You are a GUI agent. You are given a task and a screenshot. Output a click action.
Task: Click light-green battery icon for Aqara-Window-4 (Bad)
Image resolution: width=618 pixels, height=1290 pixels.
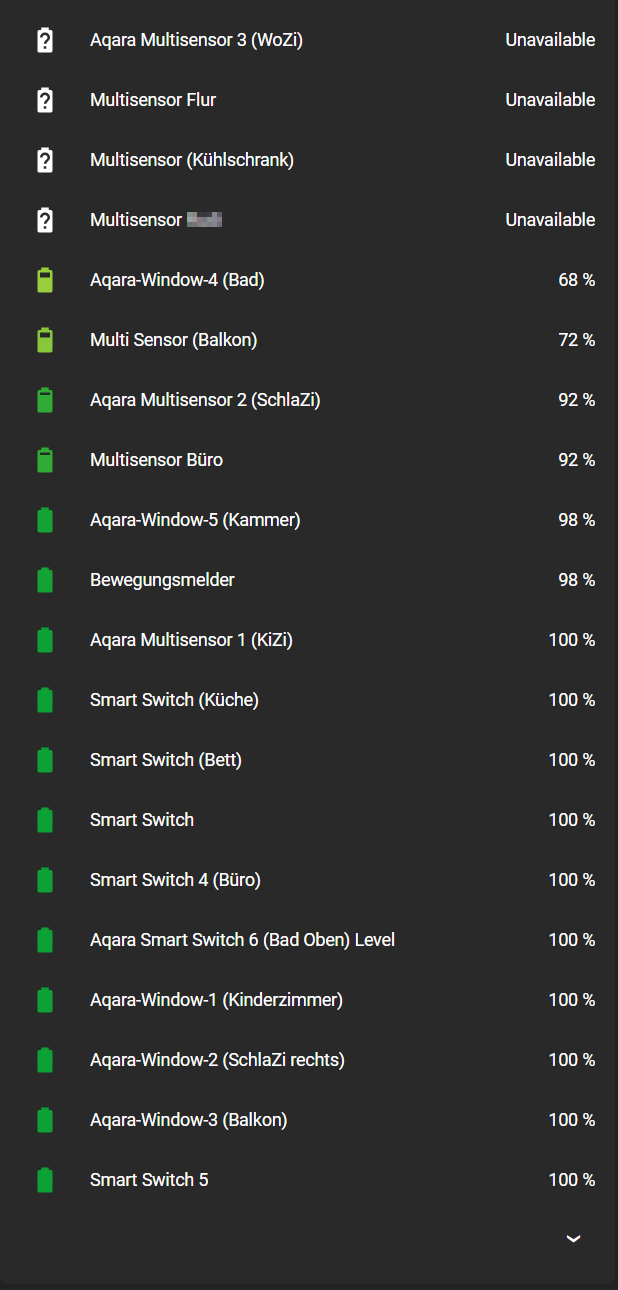pyautogui.click(x=45, y=280)
